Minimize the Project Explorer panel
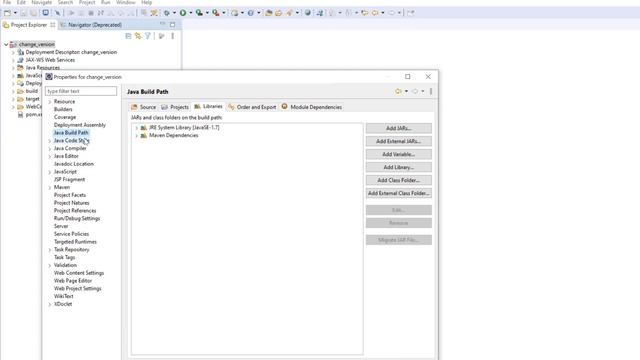 (x=162, y=24)
